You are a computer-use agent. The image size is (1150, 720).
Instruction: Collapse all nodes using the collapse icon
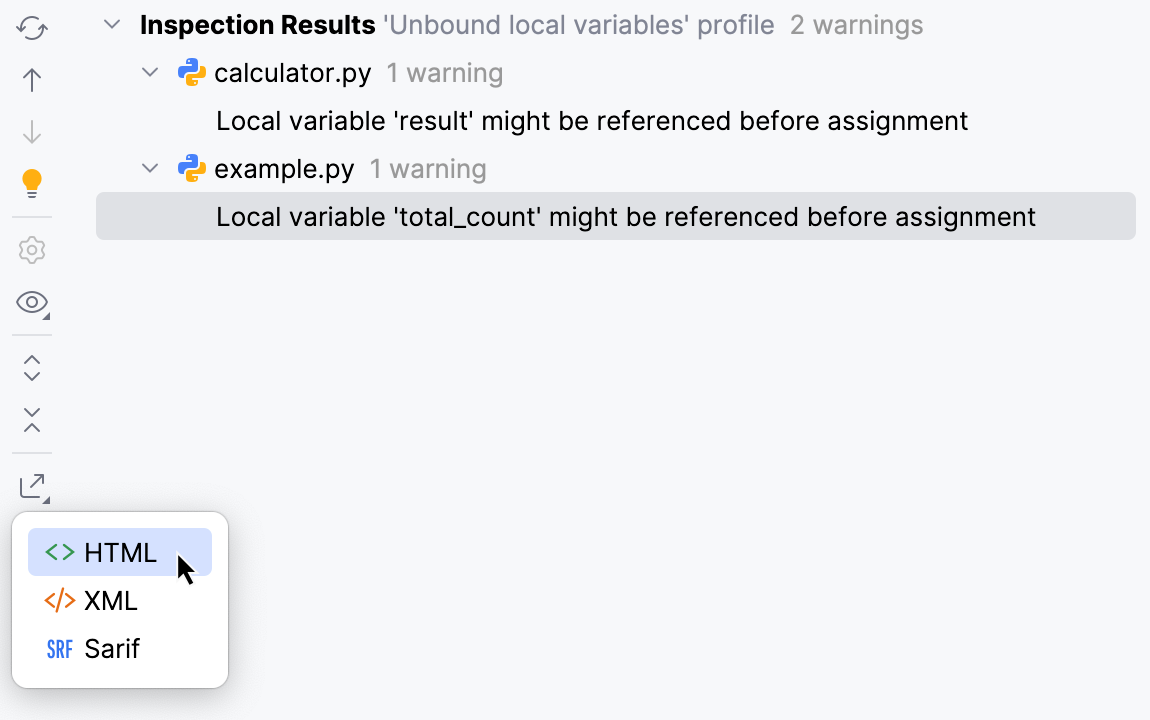tap(31, 420)
